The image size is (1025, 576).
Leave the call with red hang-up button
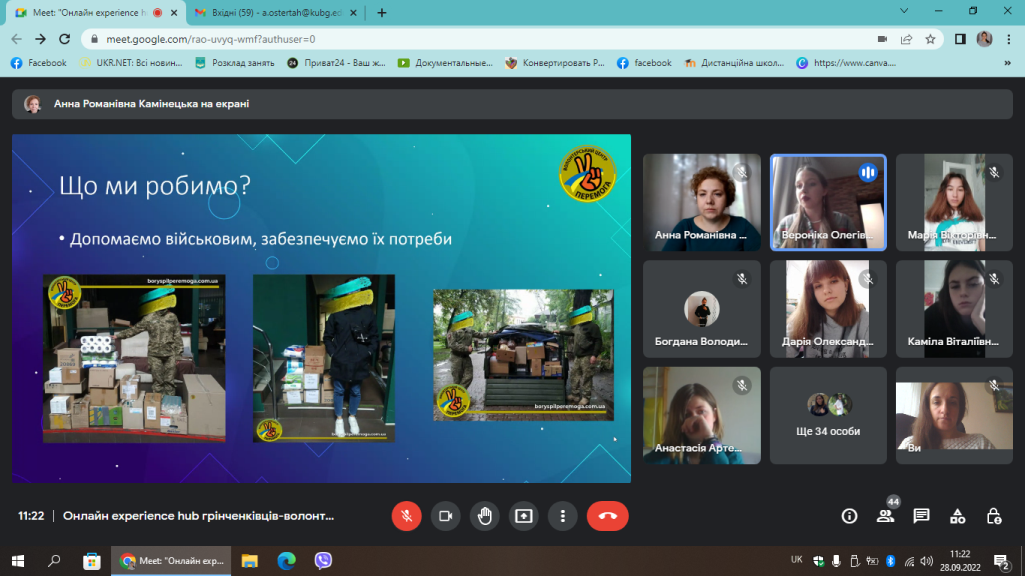pos(607,516)
